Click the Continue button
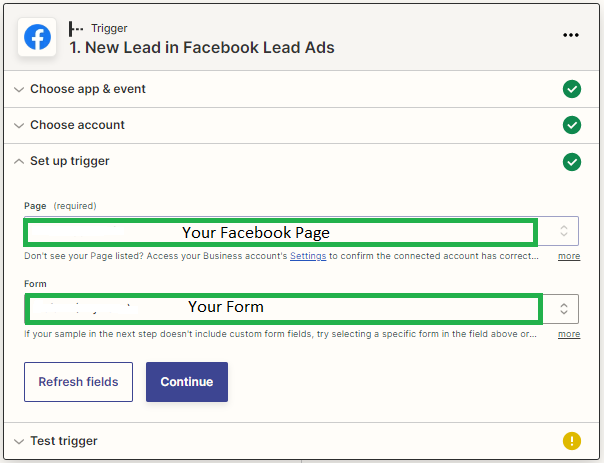The width and height of the screenshot is (605, 464). [x=187, y=381]
